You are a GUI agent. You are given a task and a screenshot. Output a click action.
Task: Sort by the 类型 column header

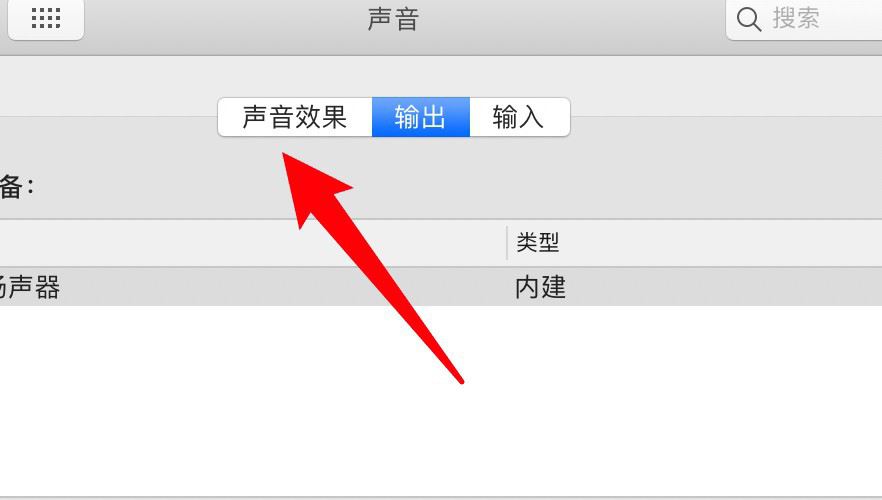pos(694,243)
